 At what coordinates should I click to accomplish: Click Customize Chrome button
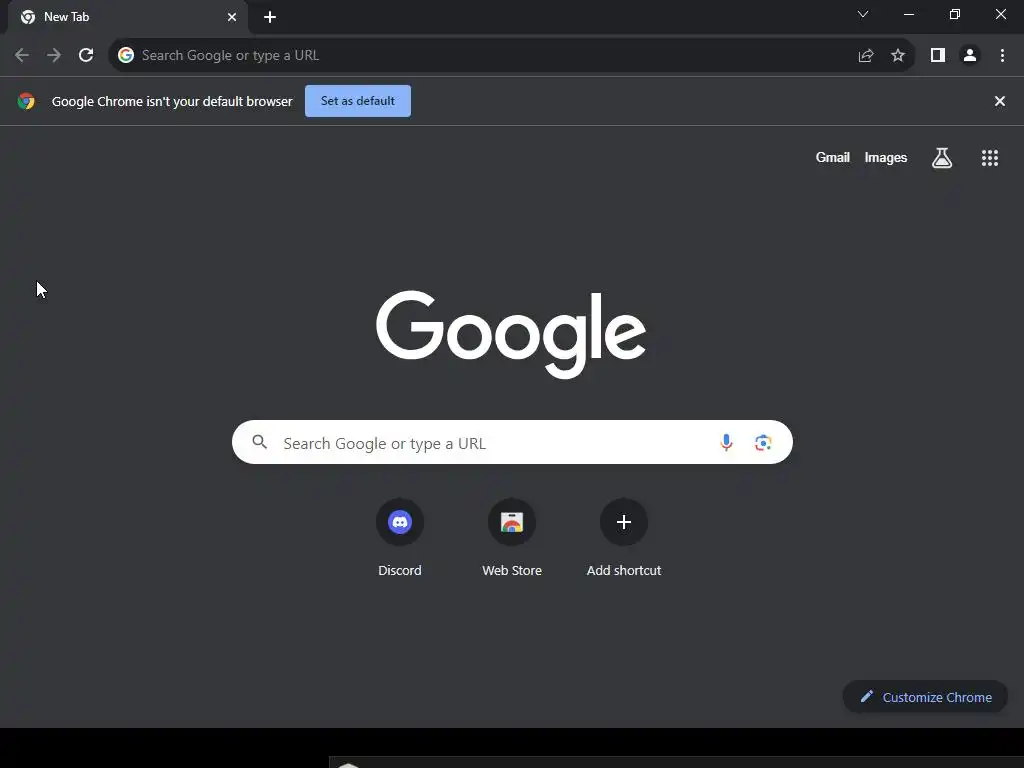pos(925,697)
